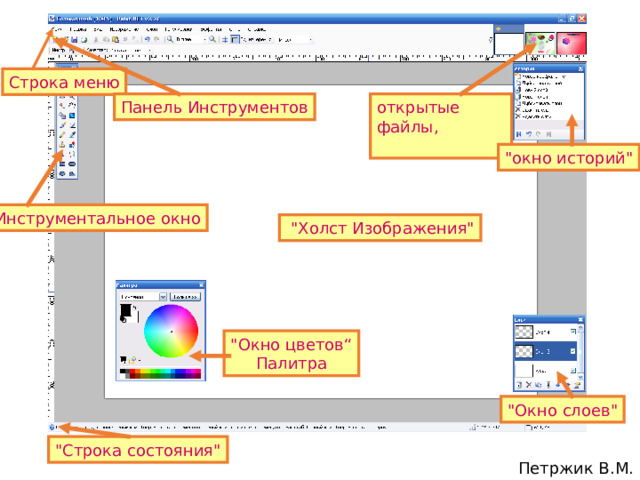Click the blue Undo arrow in toolbar
Screen dimensions: 640x480
coord(147,40)
